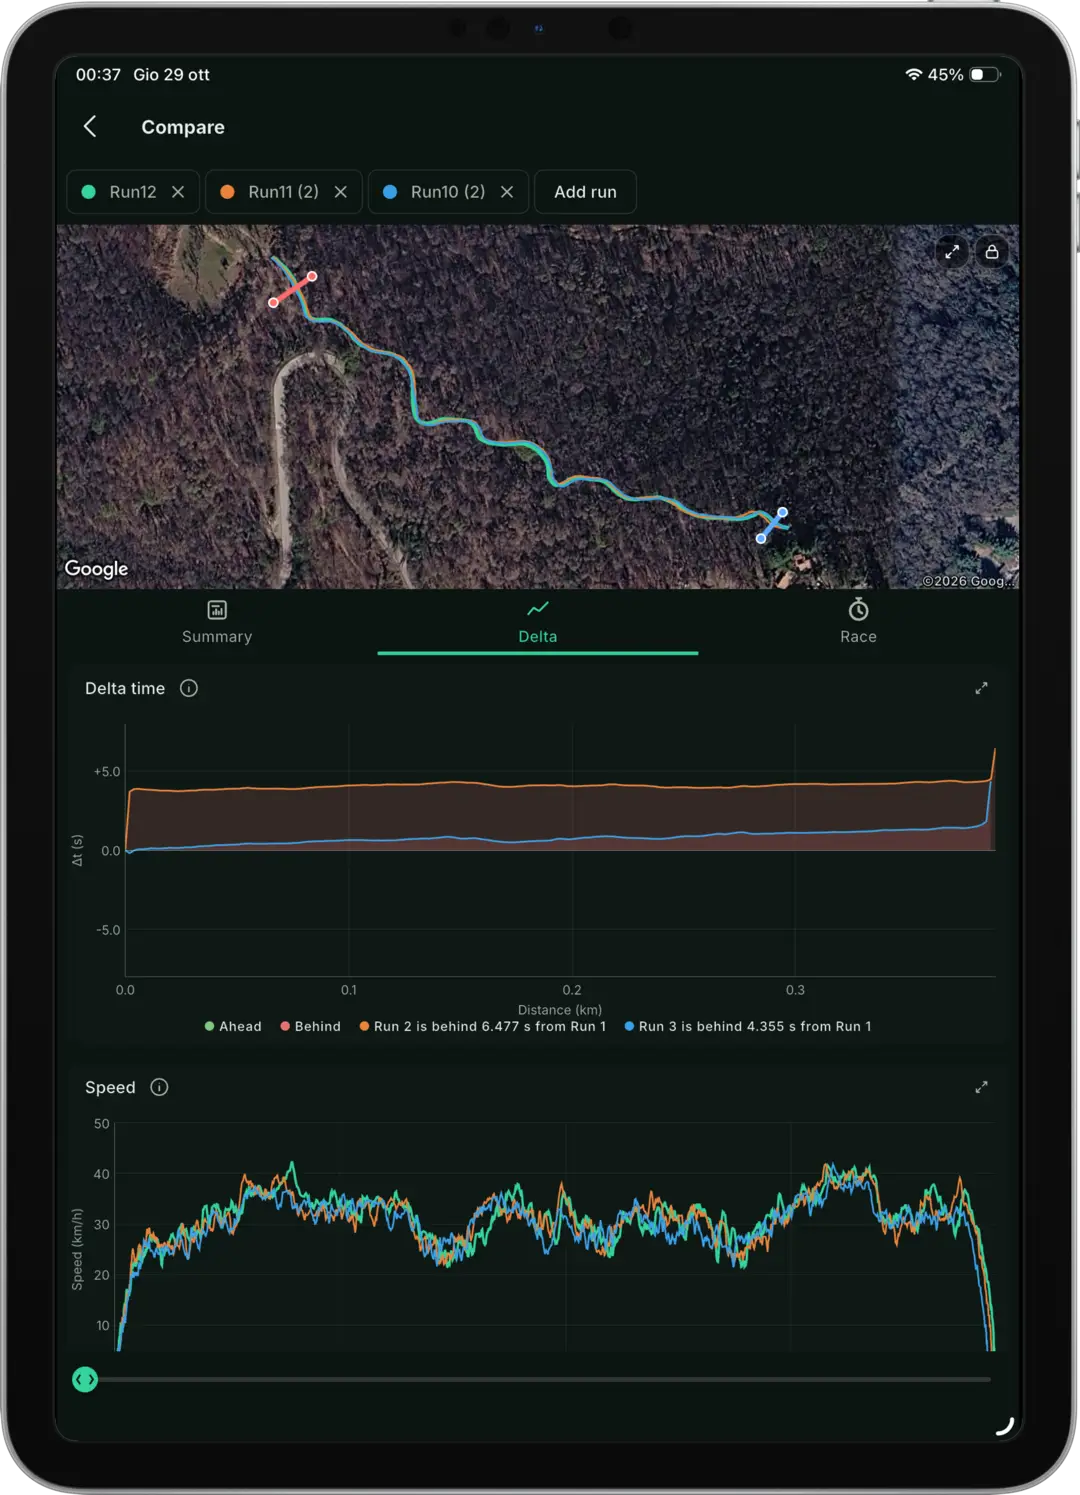The width and height of the screenshot is (1080, 1495).
Task: Click the Speed heading
Action: [x=110, y=1087]
